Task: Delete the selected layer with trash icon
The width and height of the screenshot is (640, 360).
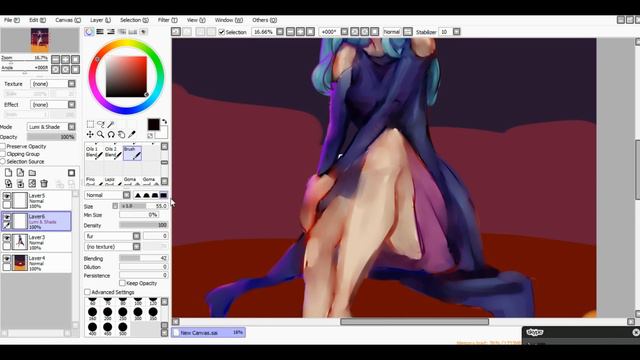Action: 44,184
